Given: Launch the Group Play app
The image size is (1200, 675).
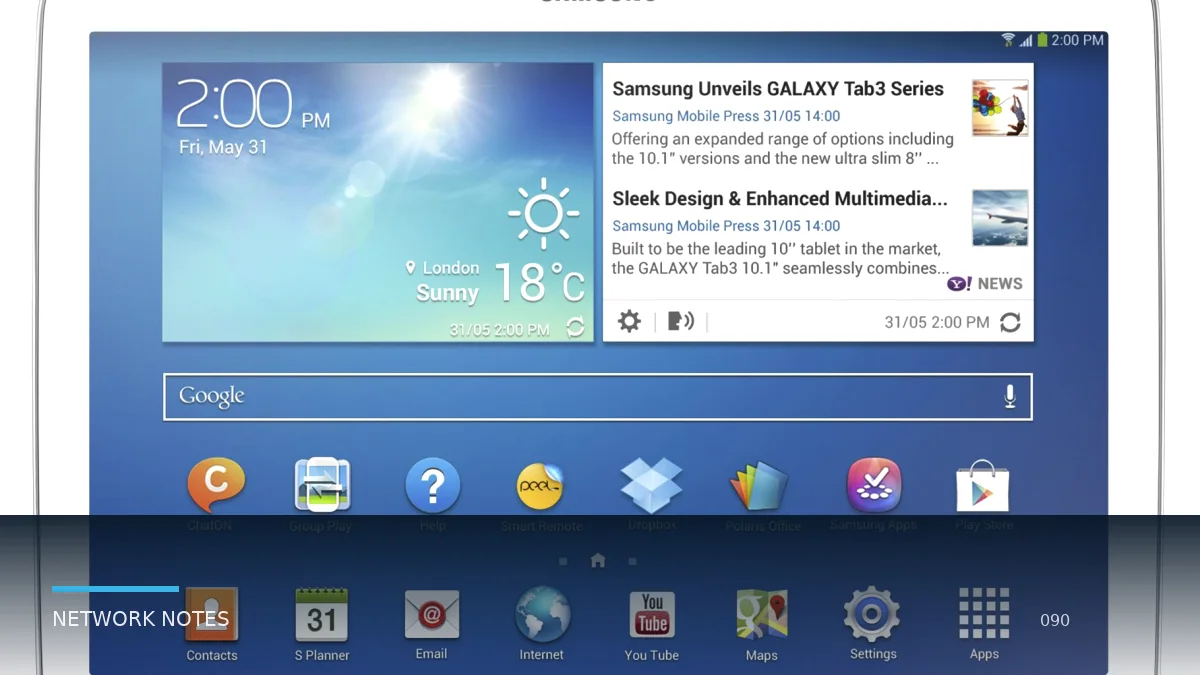Looking at the screenshot, I should (322, 485).
